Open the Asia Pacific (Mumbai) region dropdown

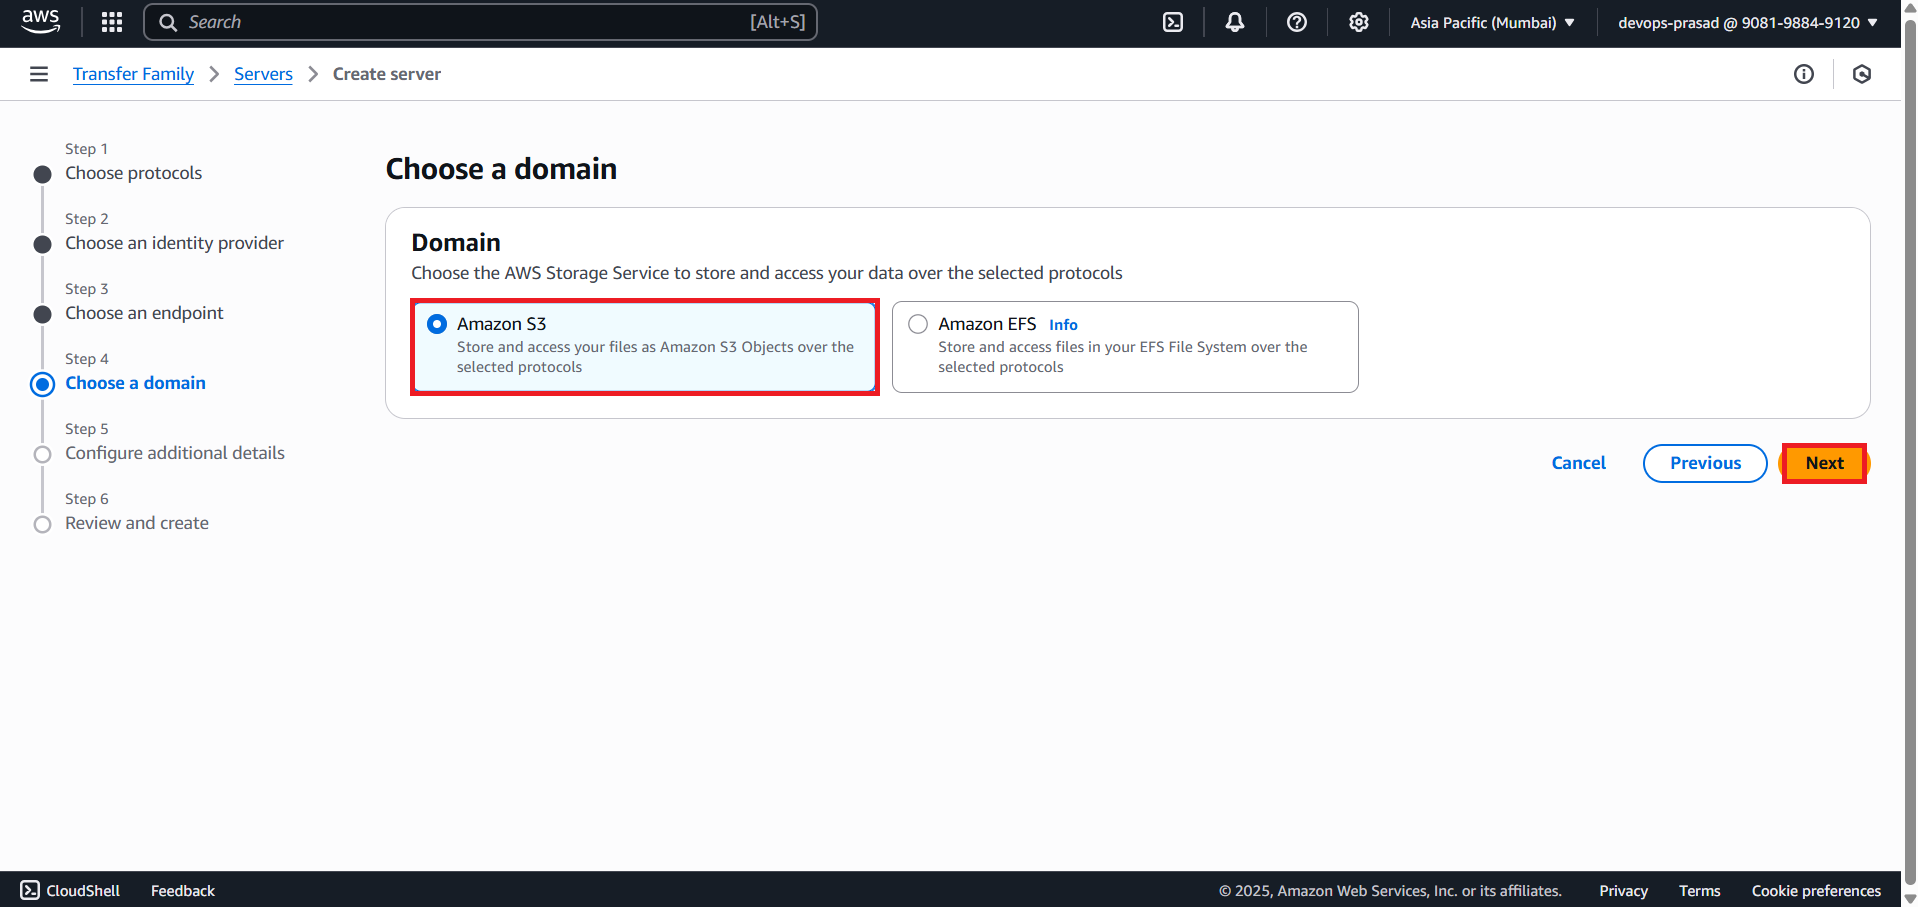tap(1490, 21)
